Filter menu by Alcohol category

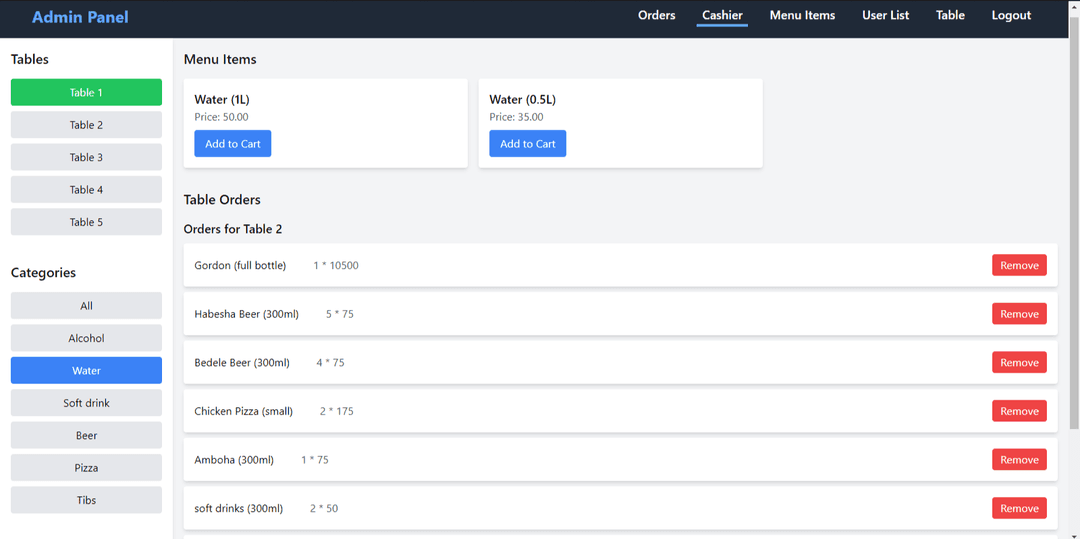(x=86, y=338)
